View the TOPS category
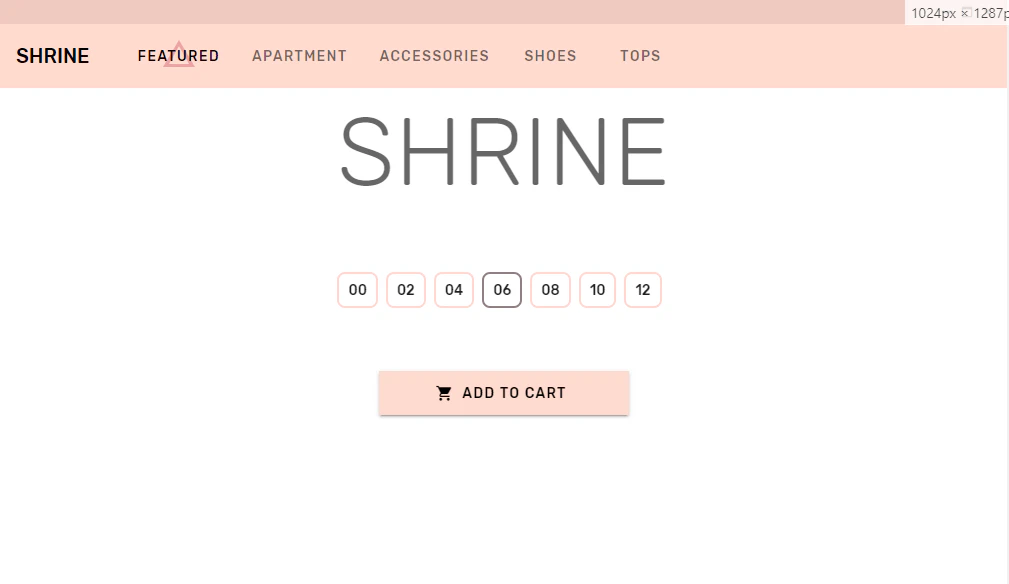The height and width of the screenshot is (584, 1009). pyautogui.click(x=640, y=56)
